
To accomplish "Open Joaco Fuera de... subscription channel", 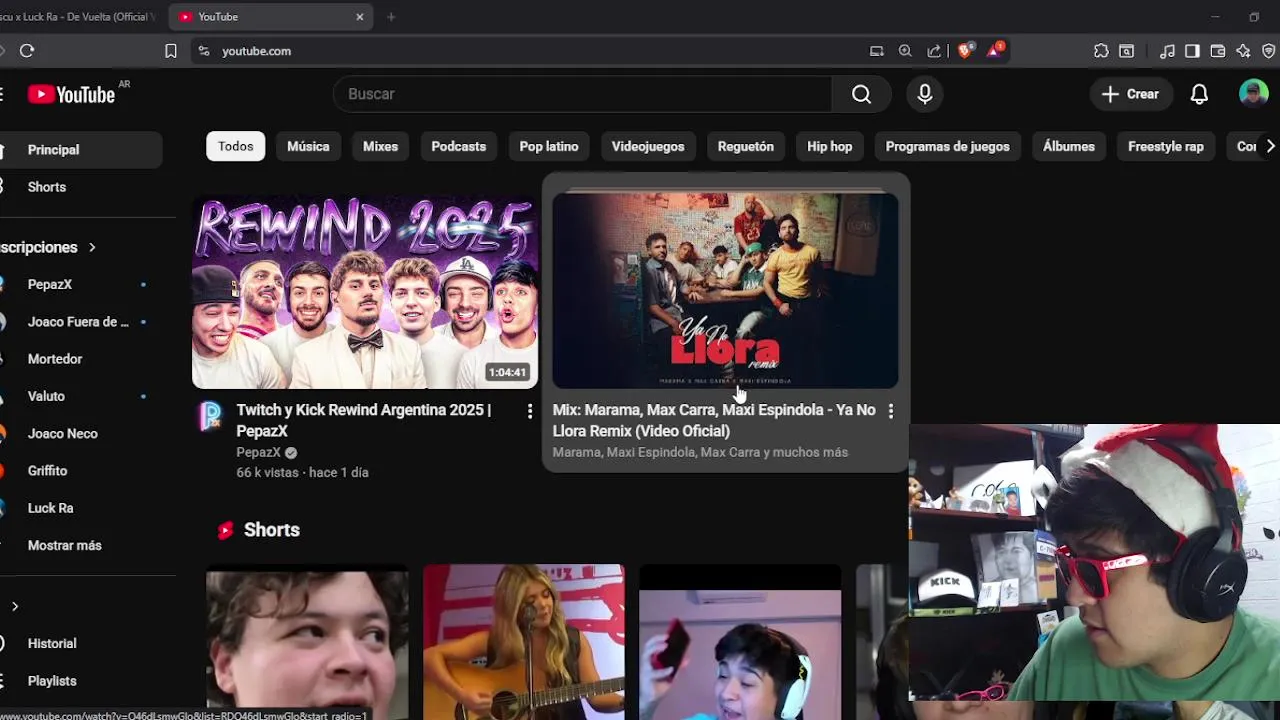I will (80, 322).
